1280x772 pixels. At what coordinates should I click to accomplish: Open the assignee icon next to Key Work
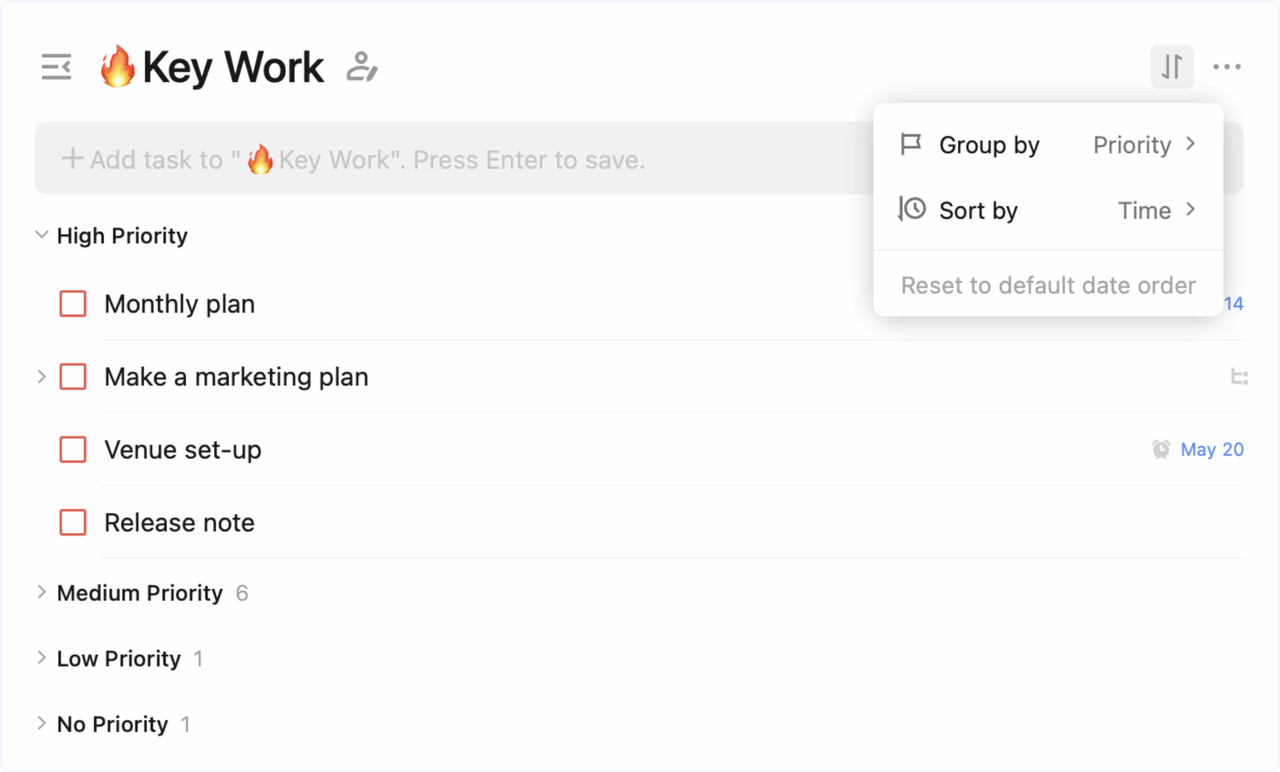coord(361,66)
